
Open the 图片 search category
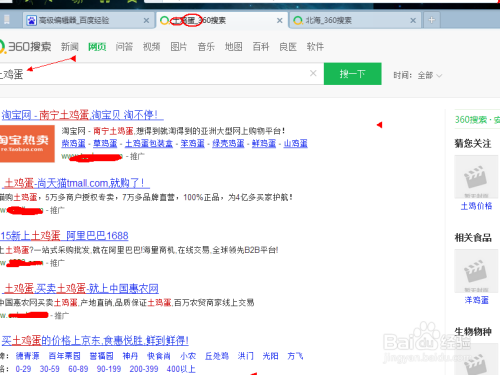179,47
